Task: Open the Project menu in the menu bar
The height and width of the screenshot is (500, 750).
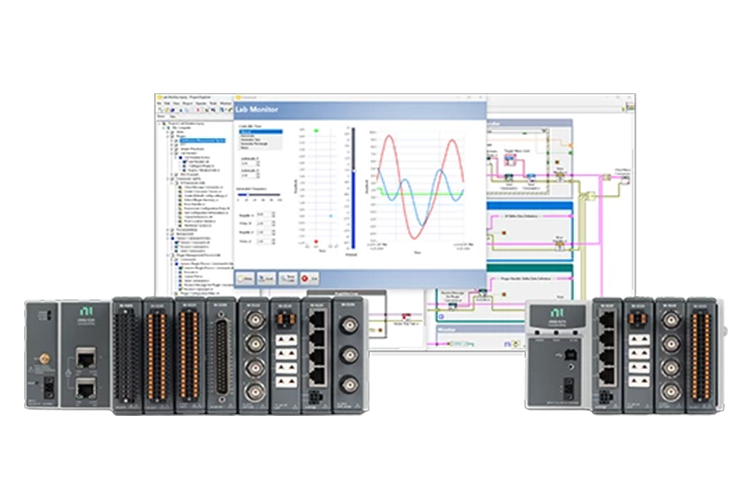Action: pyautogui.click(x=187, y=102)
